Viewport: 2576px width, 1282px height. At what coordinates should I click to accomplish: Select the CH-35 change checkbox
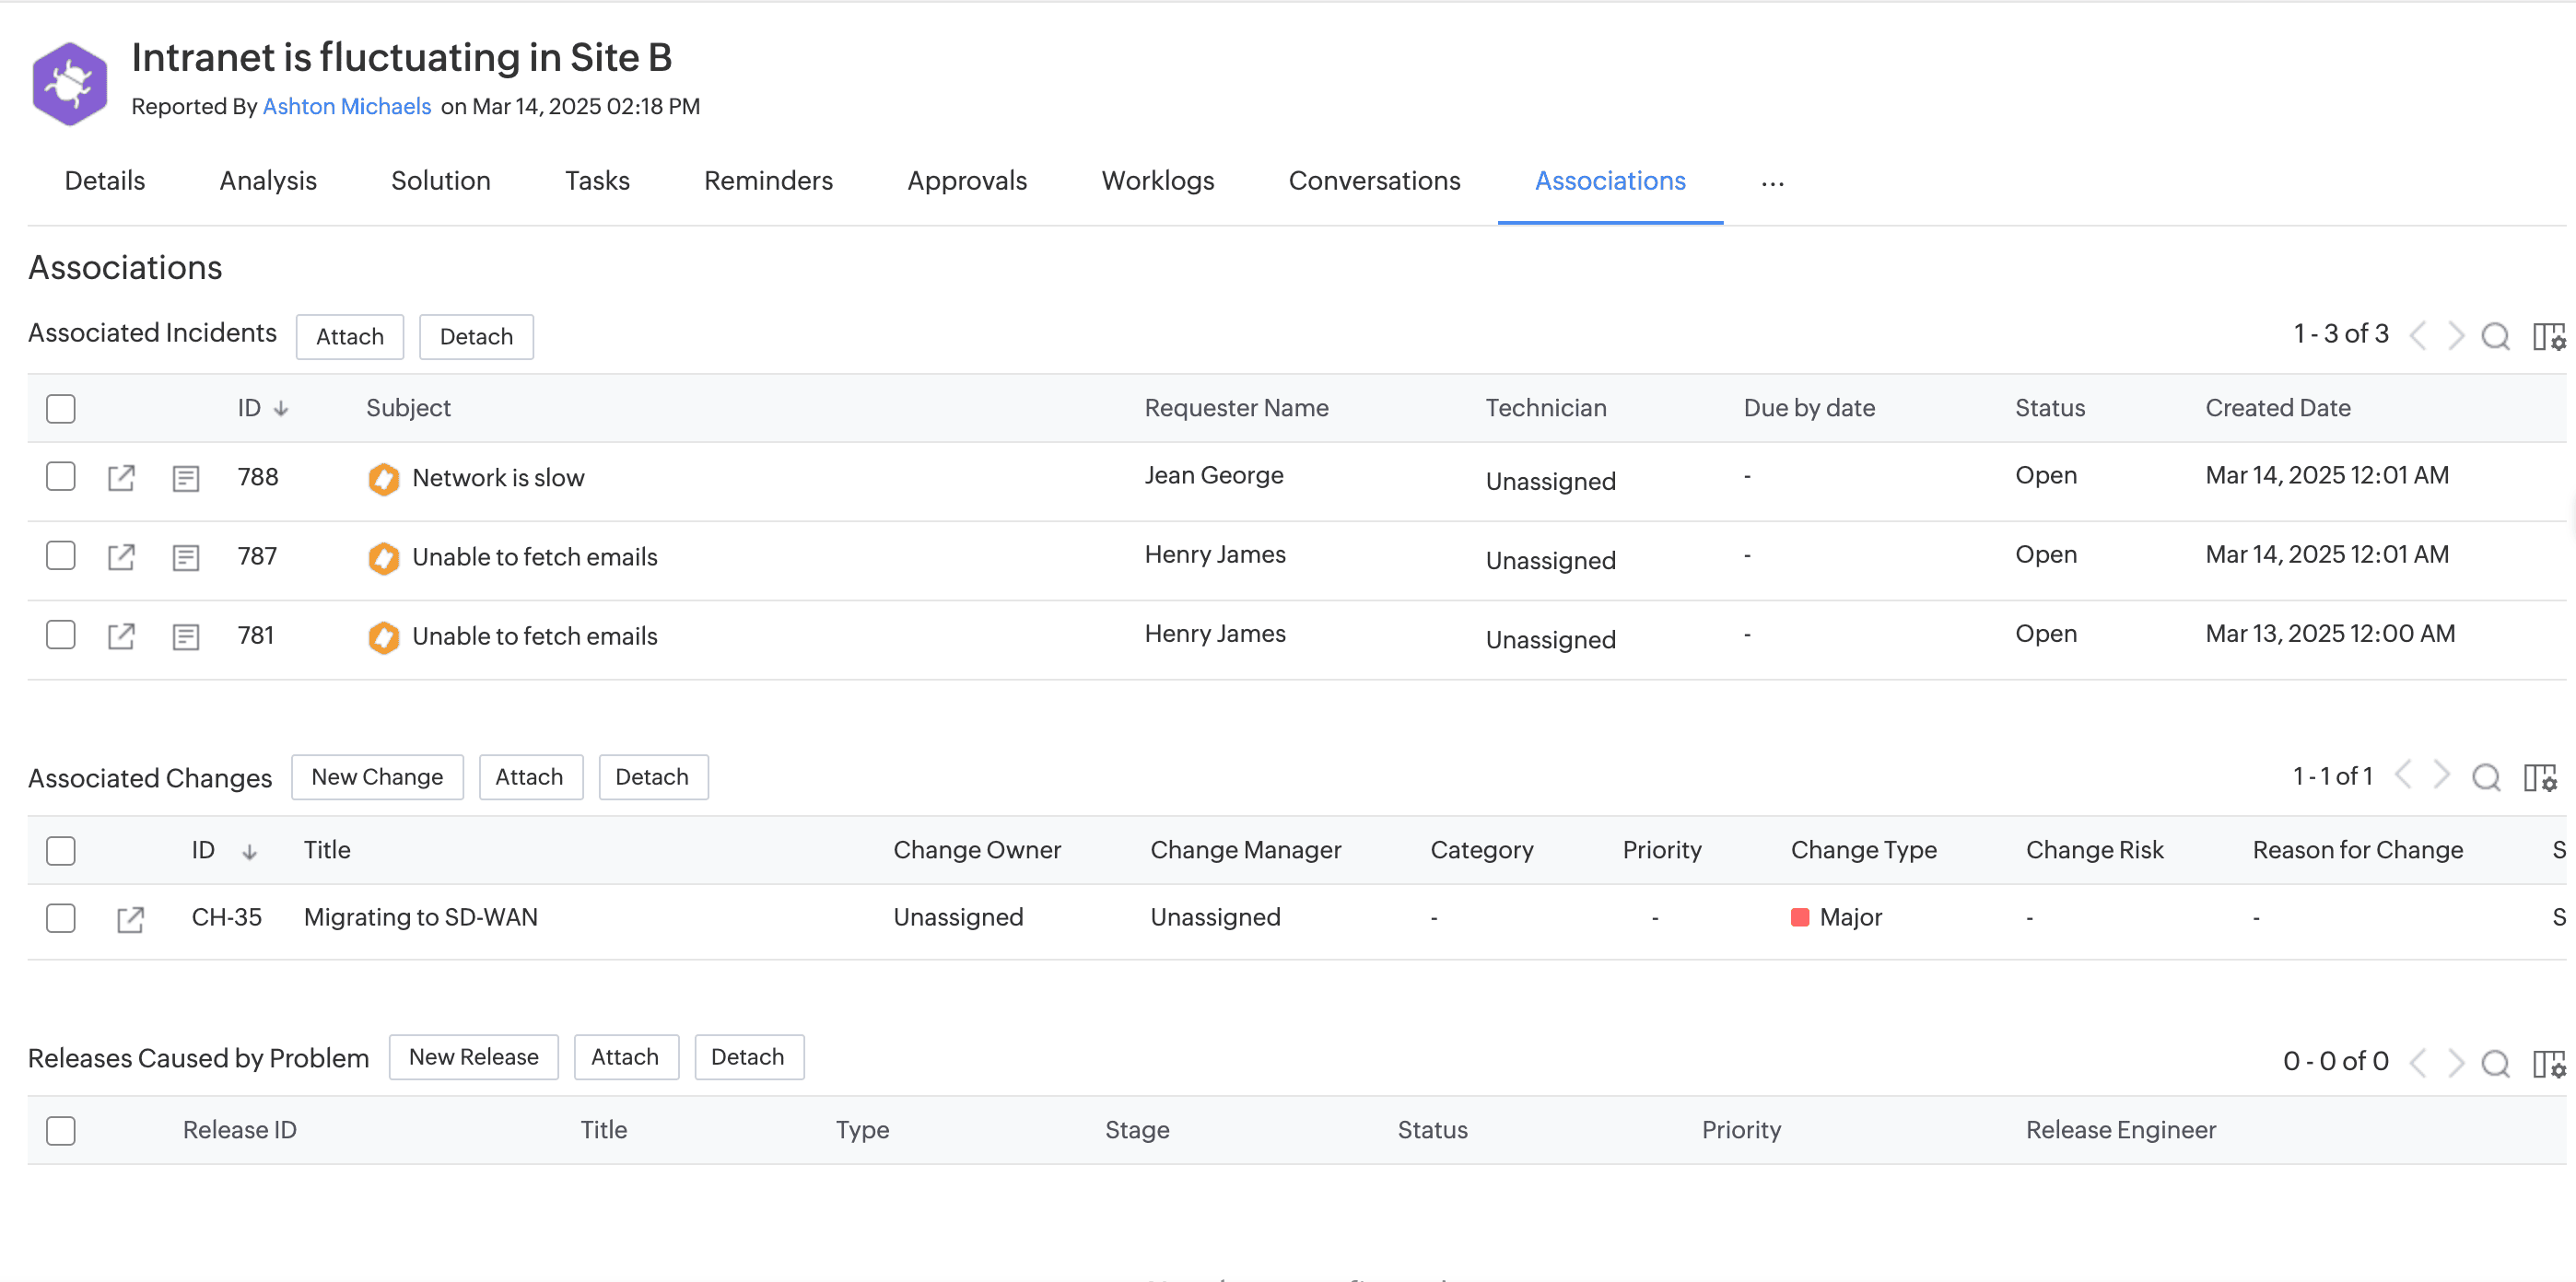tap(61, 918)
